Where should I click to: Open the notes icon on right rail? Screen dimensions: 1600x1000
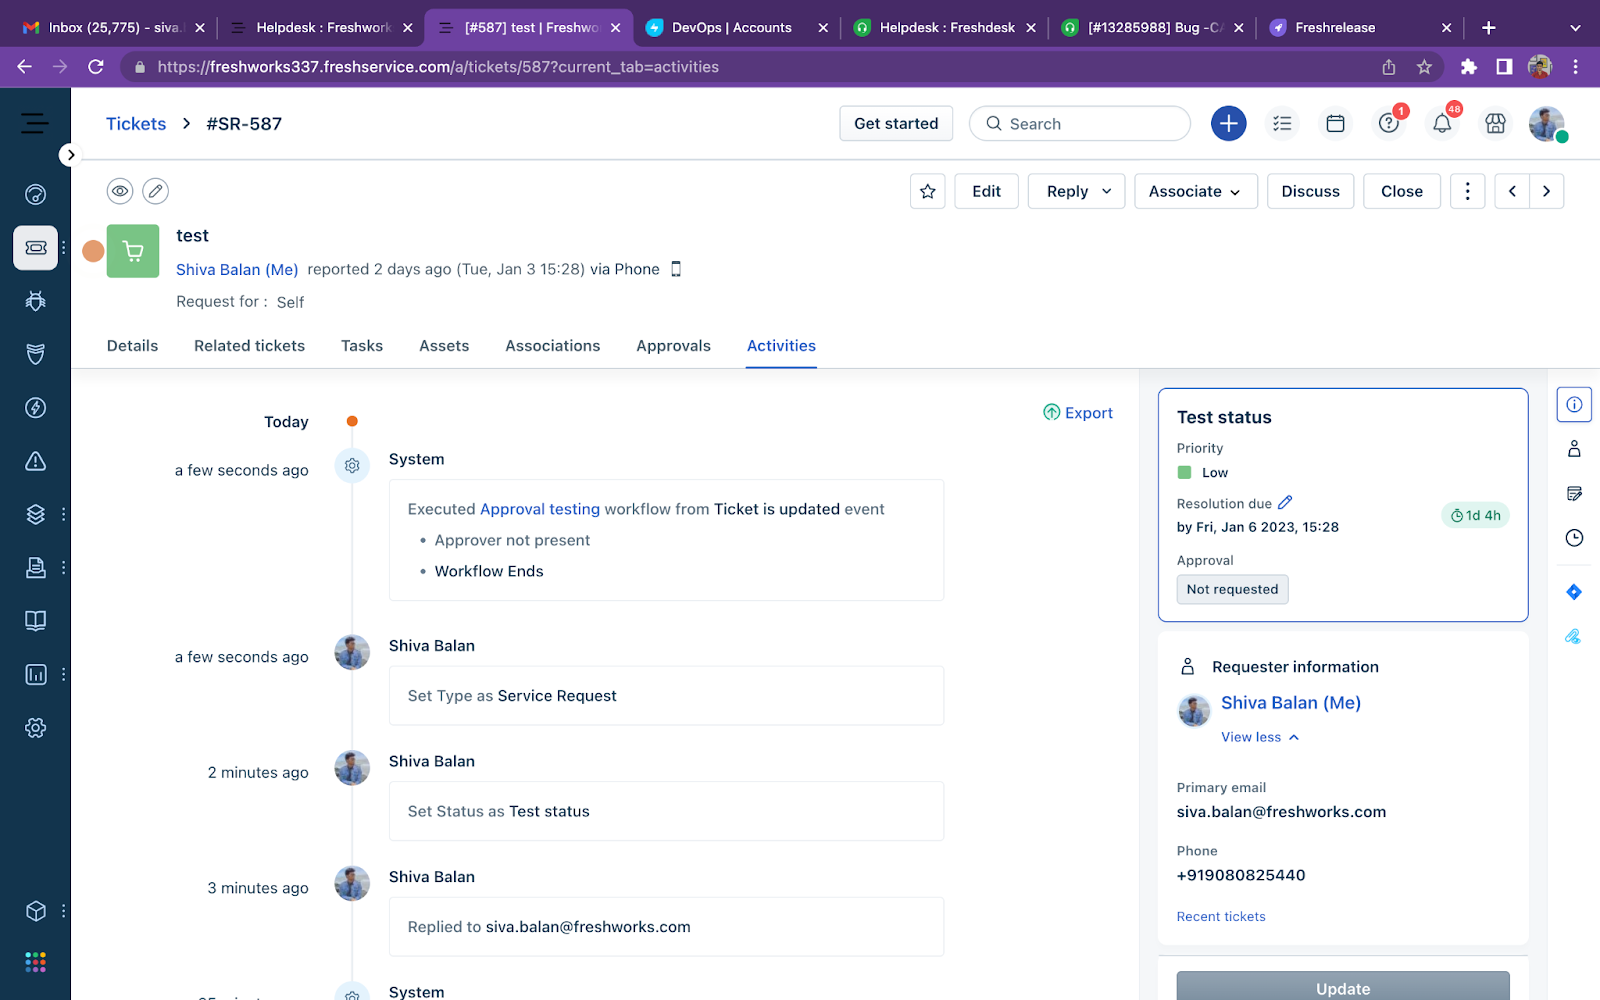point(1574,494)
